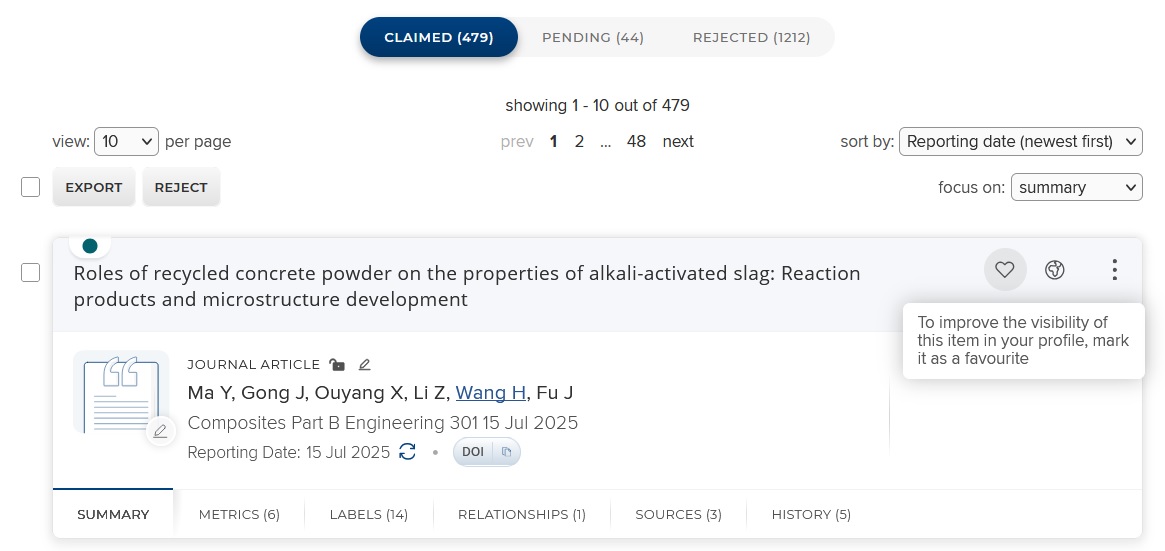1165x551 pixels.
Task: Open the focus on summary dropdown
Action: 1077,187
